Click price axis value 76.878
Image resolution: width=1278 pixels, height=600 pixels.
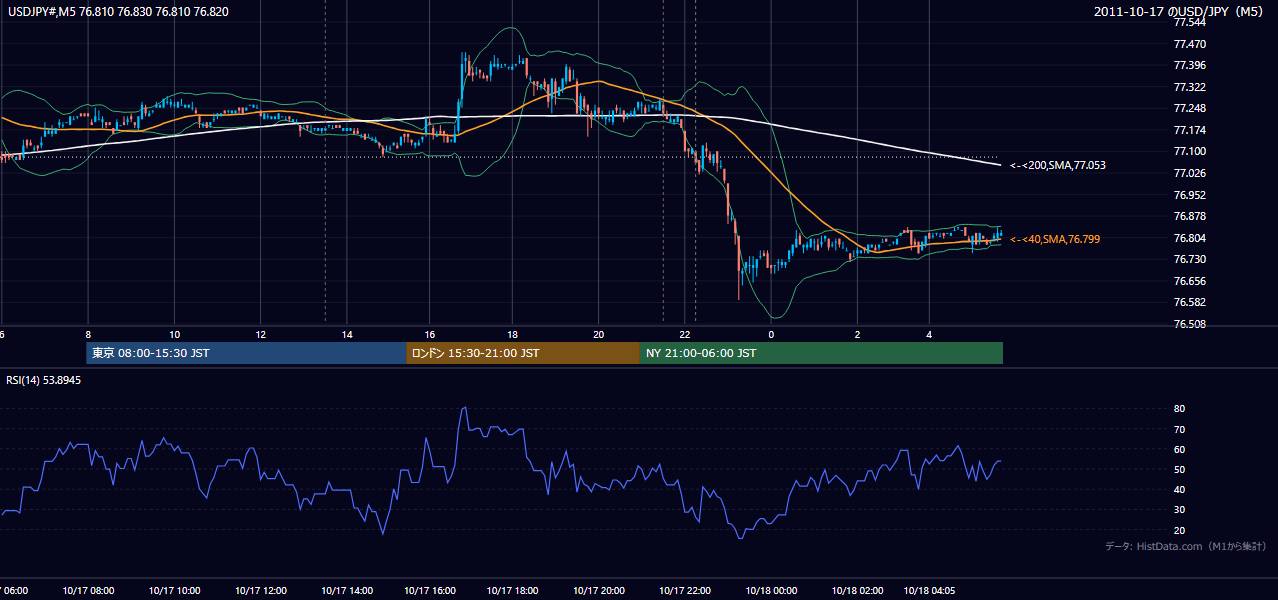pos(1190,216)
